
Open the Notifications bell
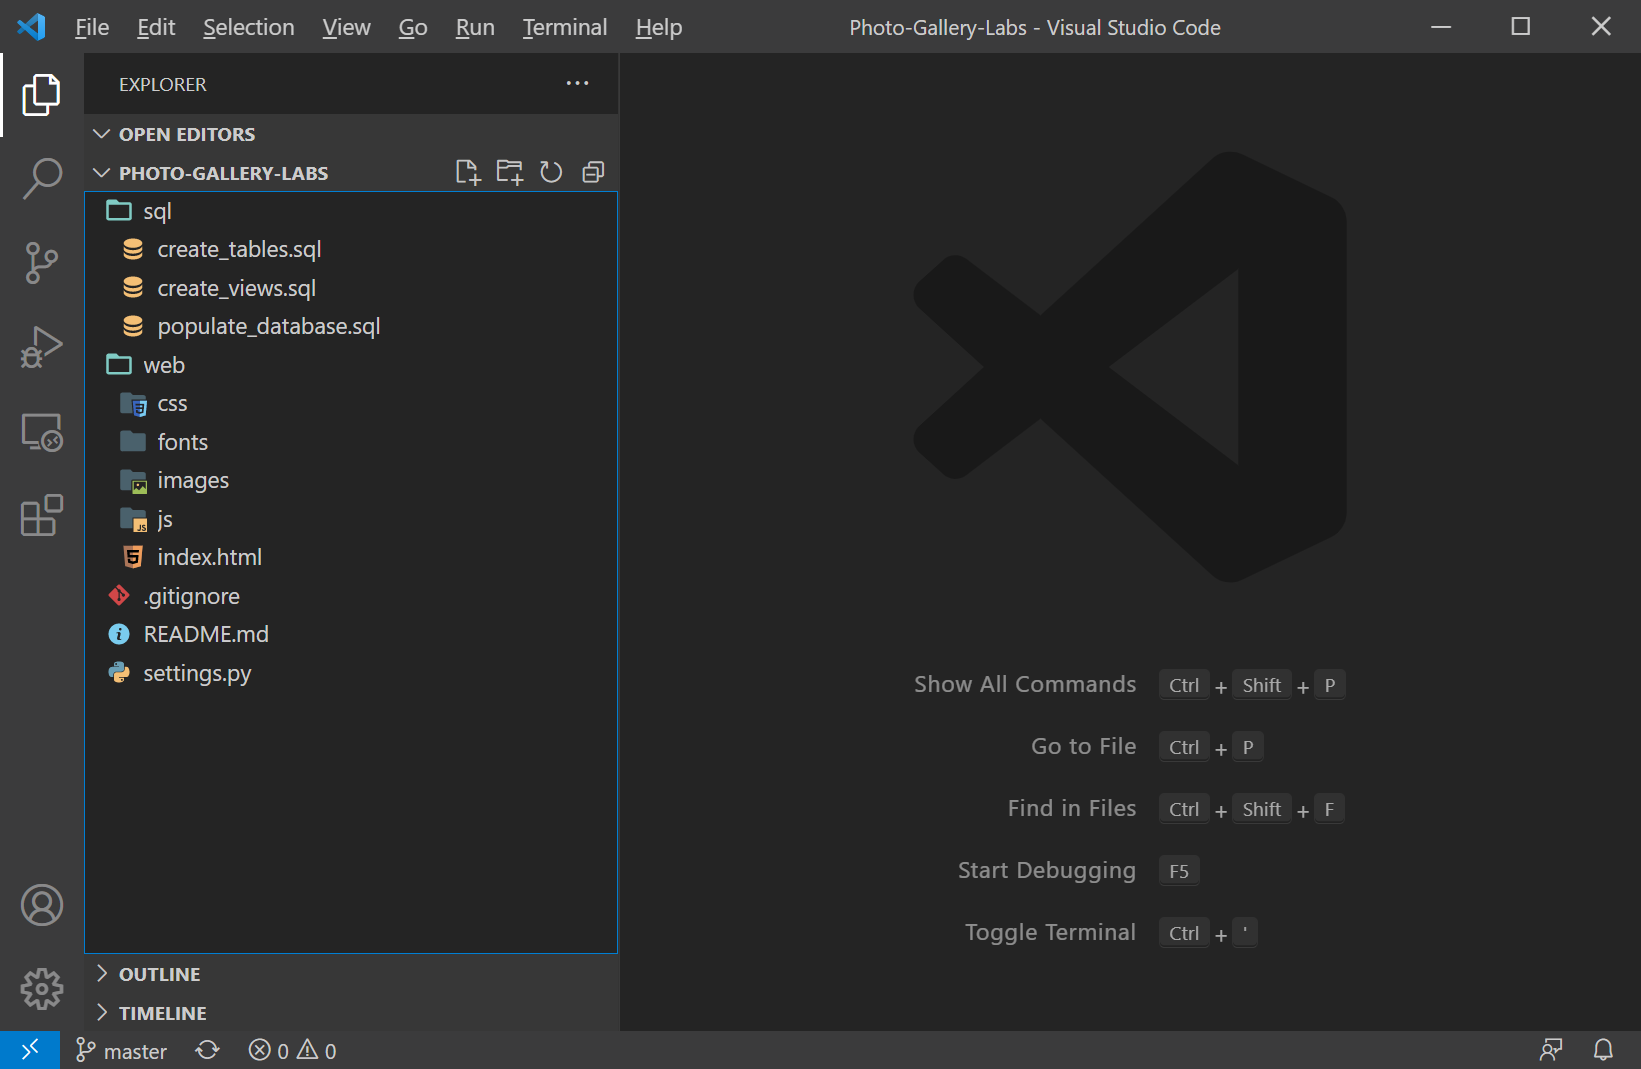coord(1603,1049)
